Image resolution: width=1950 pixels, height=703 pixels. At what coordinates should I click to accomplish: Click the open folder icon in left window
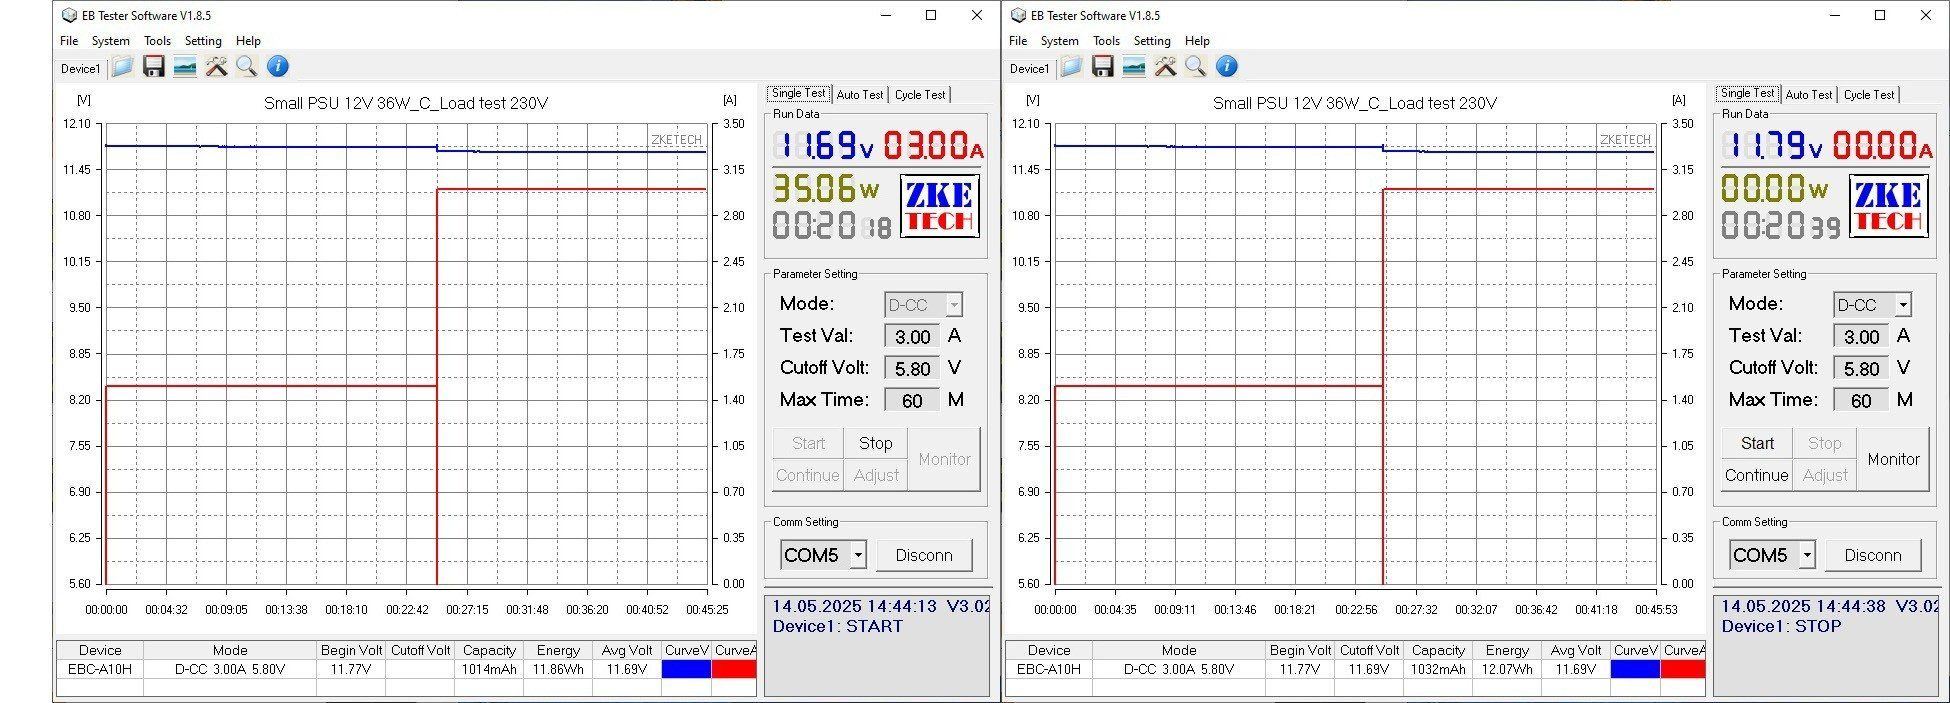122,67
